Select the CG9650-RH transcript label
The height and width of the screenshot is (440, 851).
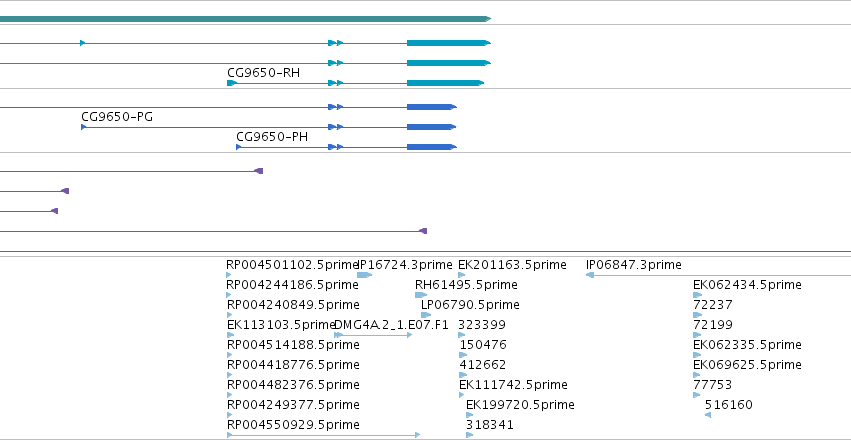coord(263,73)
